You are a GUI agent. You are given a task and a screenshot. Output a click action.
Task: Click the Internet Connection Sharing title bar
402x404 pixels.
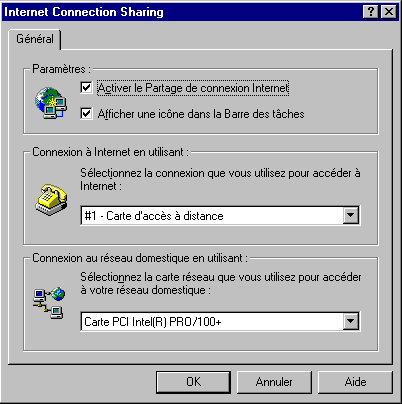182,12
